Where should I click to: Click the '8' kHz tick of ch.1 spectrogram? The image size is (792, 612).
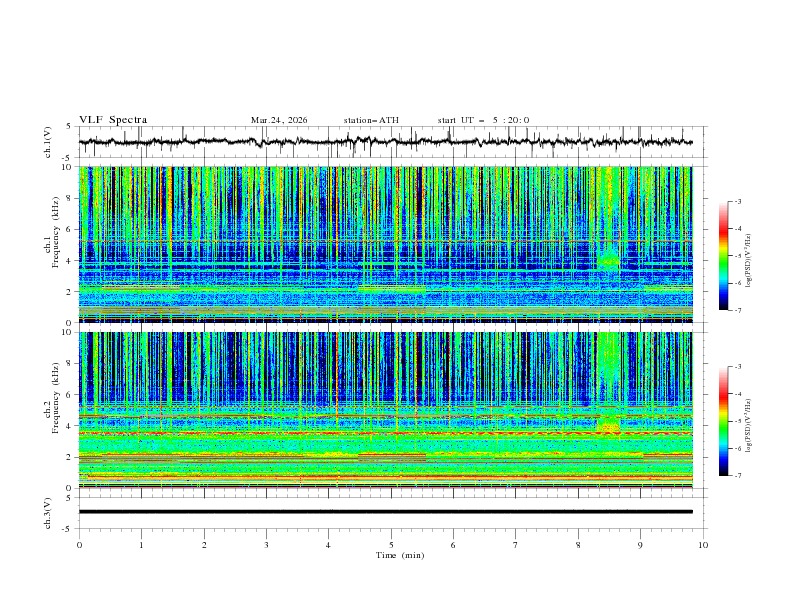tap(71, 198)
